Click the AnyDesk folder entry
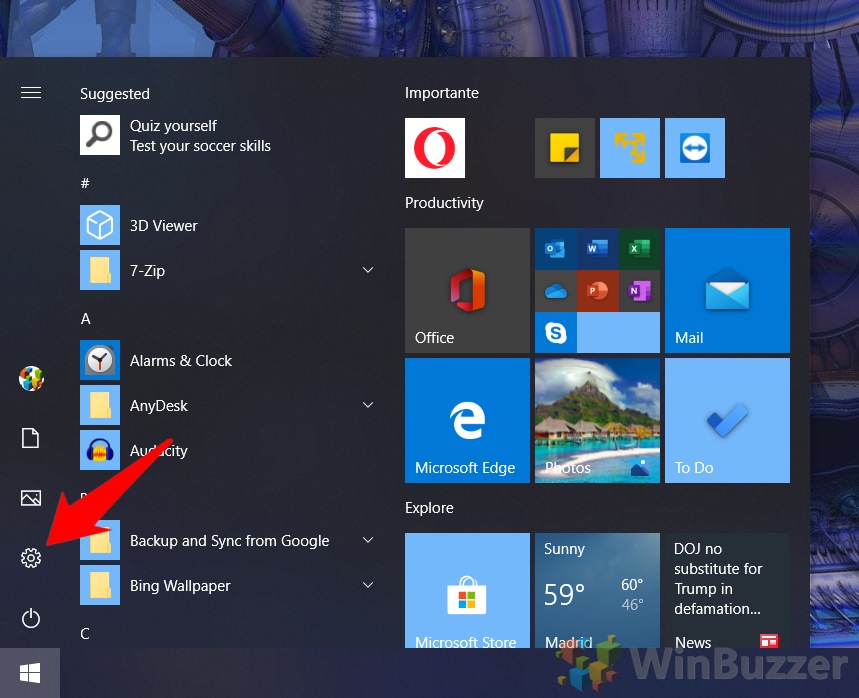Image resolution: width=859 pixels, height=698 pixels. pyautogui.click(x=227, y=405)
